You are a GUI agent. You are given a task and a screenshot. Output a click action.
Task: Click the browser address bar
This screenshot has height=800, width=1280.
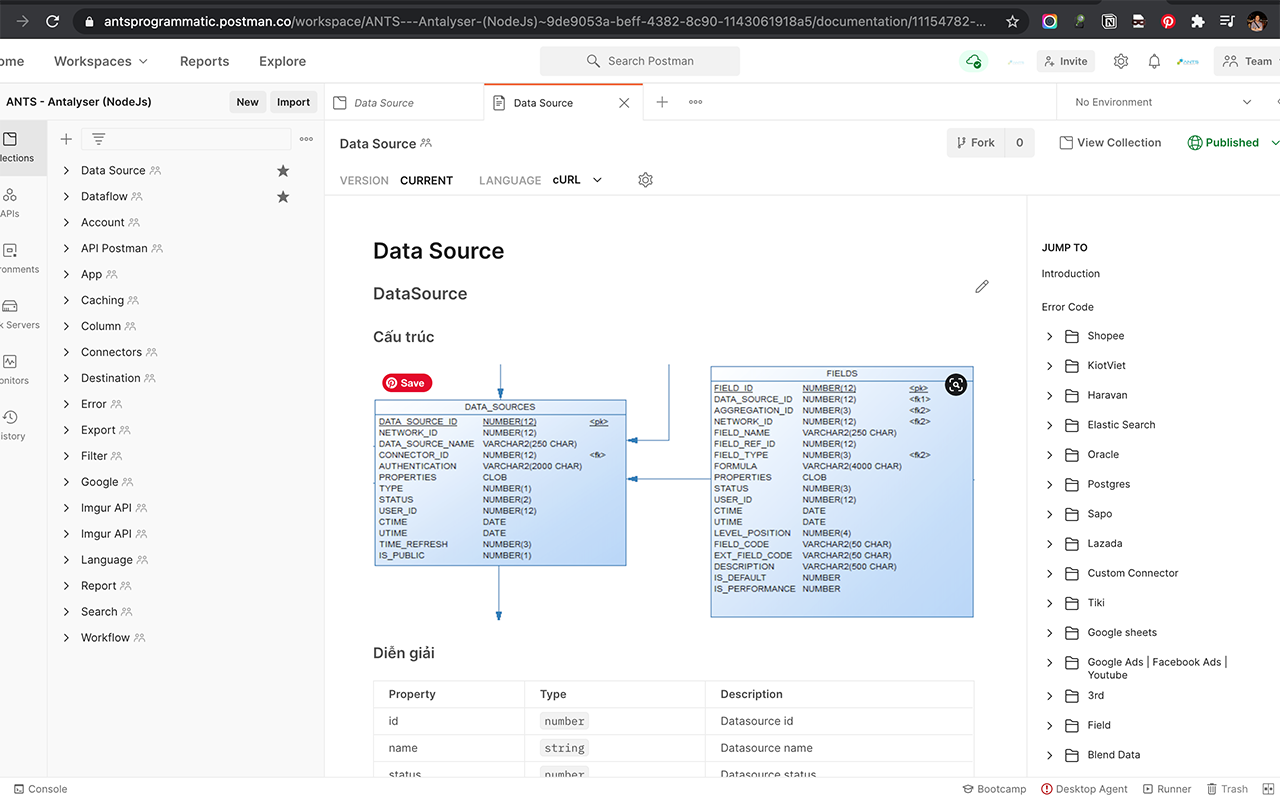tap(545, 21)
